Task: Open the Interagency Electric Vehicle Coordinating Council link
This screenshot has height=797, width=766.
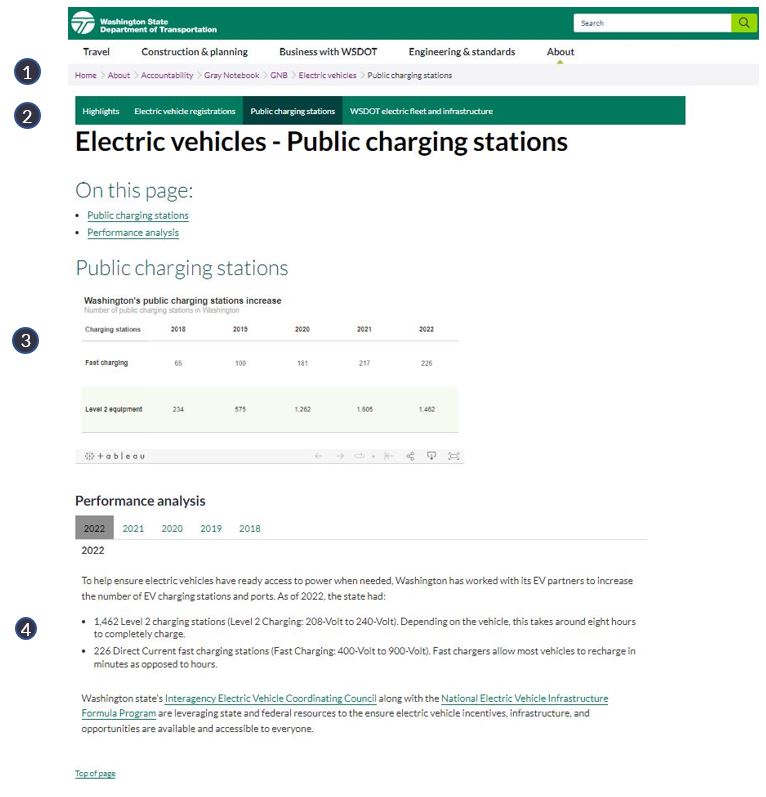Action: coord(271,698)
